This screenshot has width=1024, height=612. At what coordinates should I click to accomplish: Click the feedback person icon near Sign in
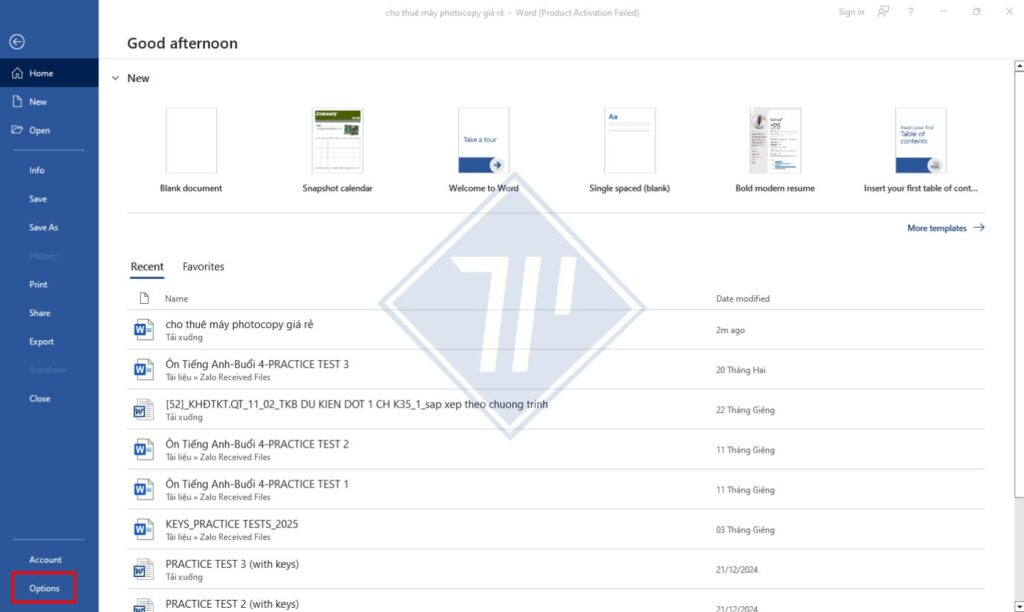[883, 12]
